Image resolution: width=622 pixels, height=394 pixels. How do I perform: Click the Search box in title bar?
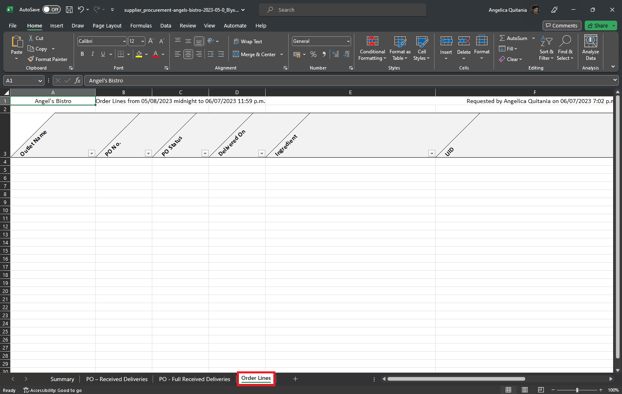(x=343, y=10)
